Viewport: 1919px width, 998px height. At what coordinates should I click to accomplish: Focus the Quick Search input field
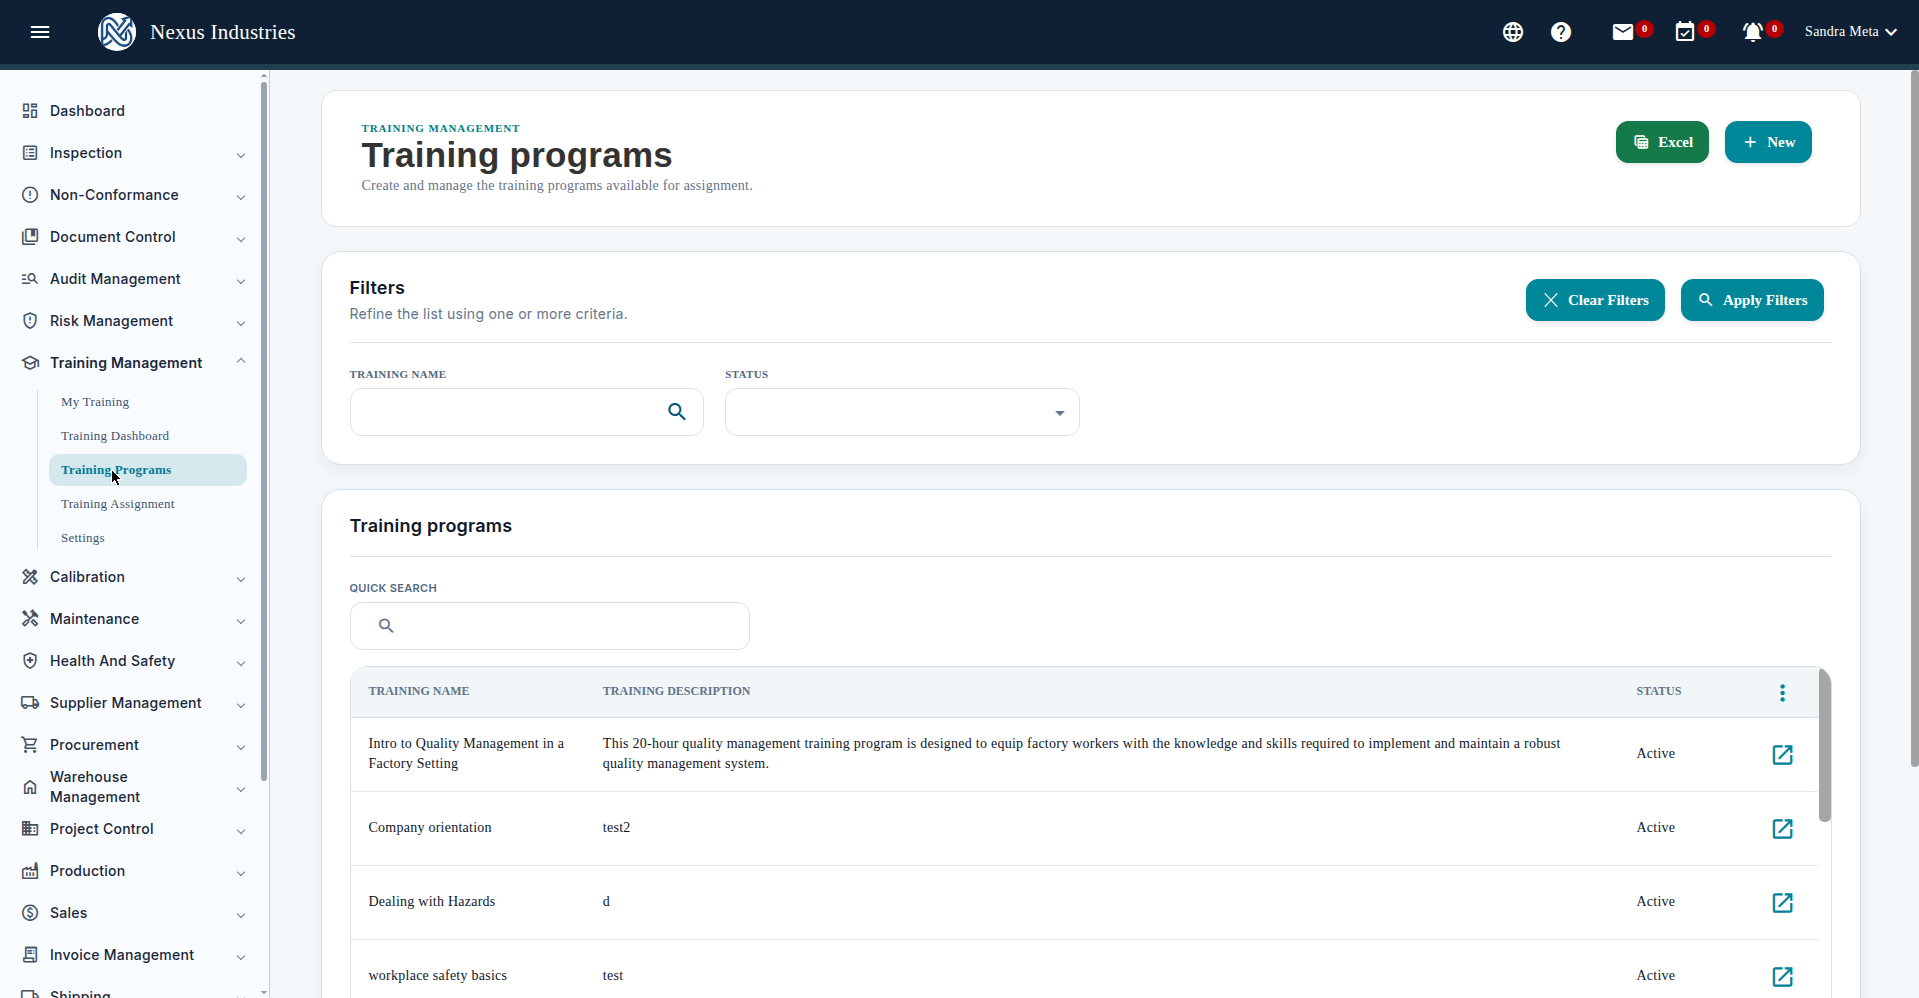549,626
